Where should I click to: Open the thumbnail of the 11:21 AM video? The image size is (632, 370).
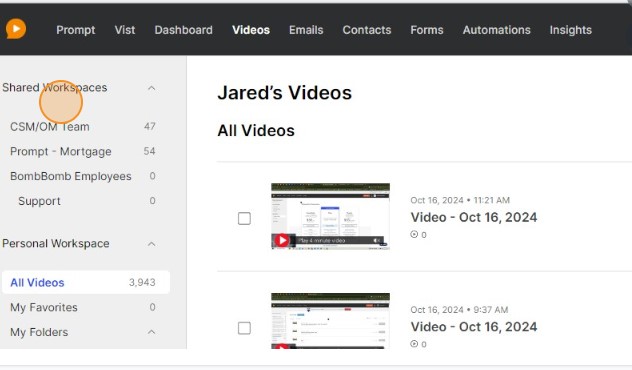point(331,216)
